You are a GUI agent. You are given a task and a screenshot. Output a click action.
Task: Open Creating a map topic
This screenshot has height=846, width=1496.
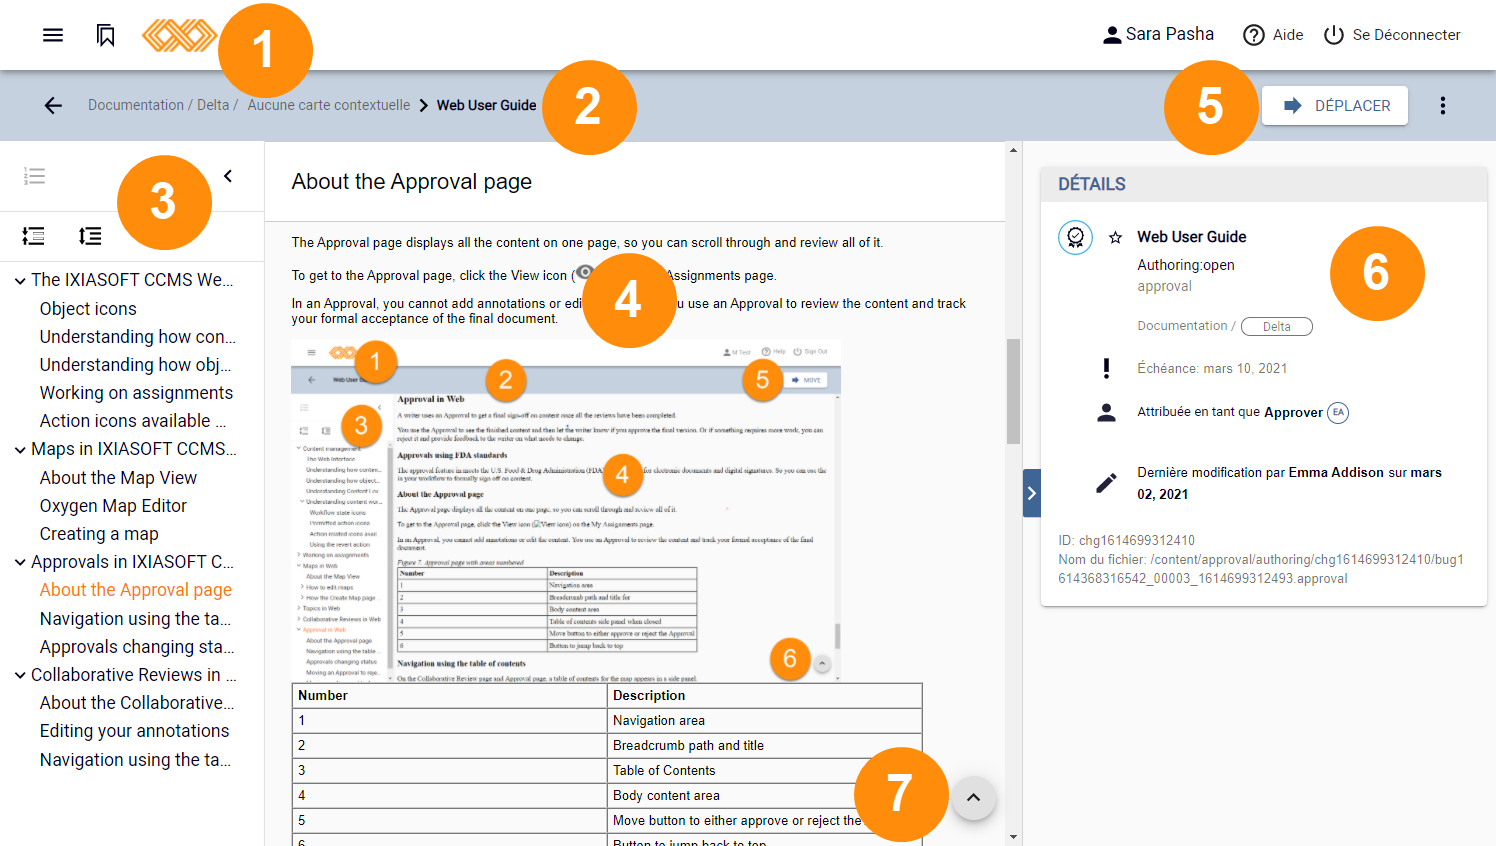tap(99, 534)
